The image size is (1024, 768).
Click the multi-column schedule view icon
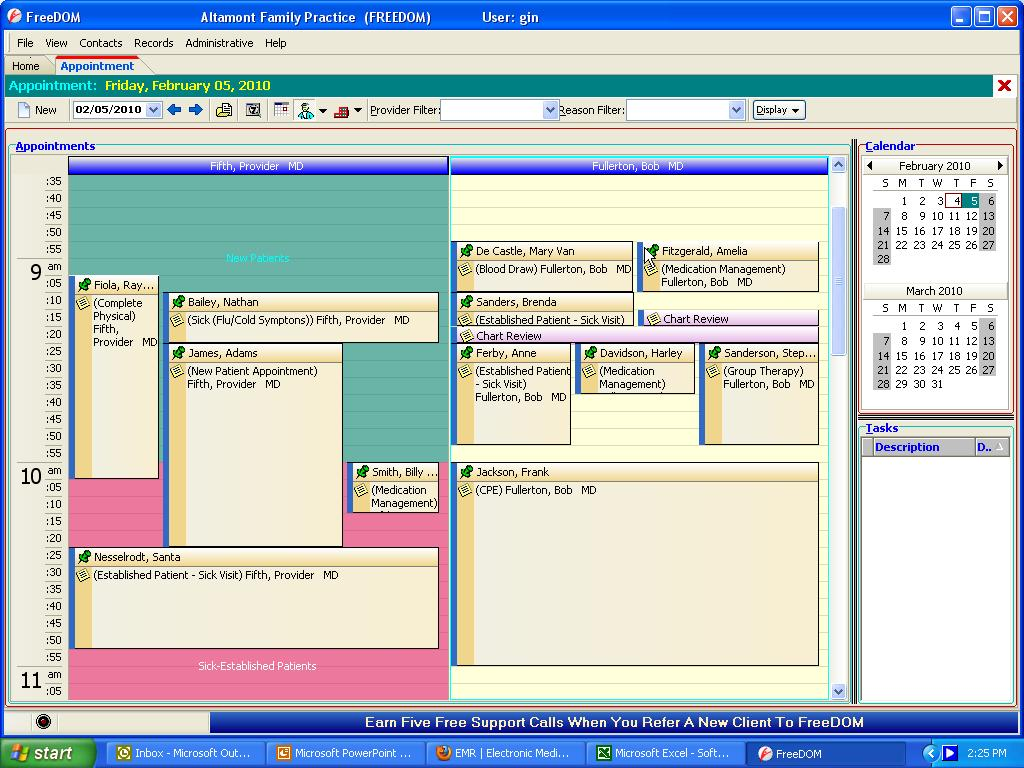click(x=281, y=110)
